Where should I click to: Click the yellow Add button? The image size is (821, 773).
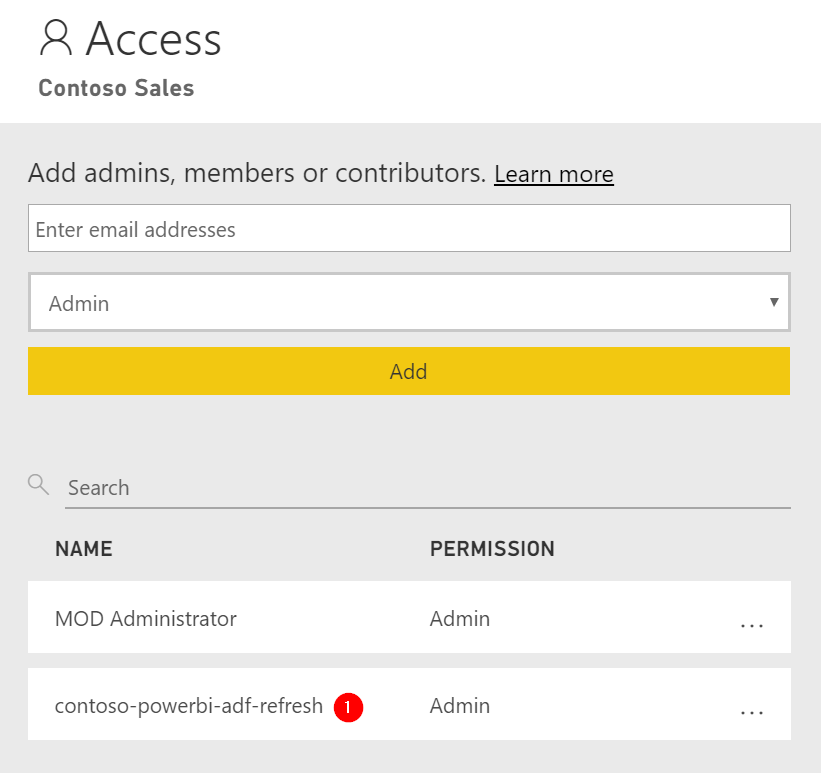coord(409,371)
